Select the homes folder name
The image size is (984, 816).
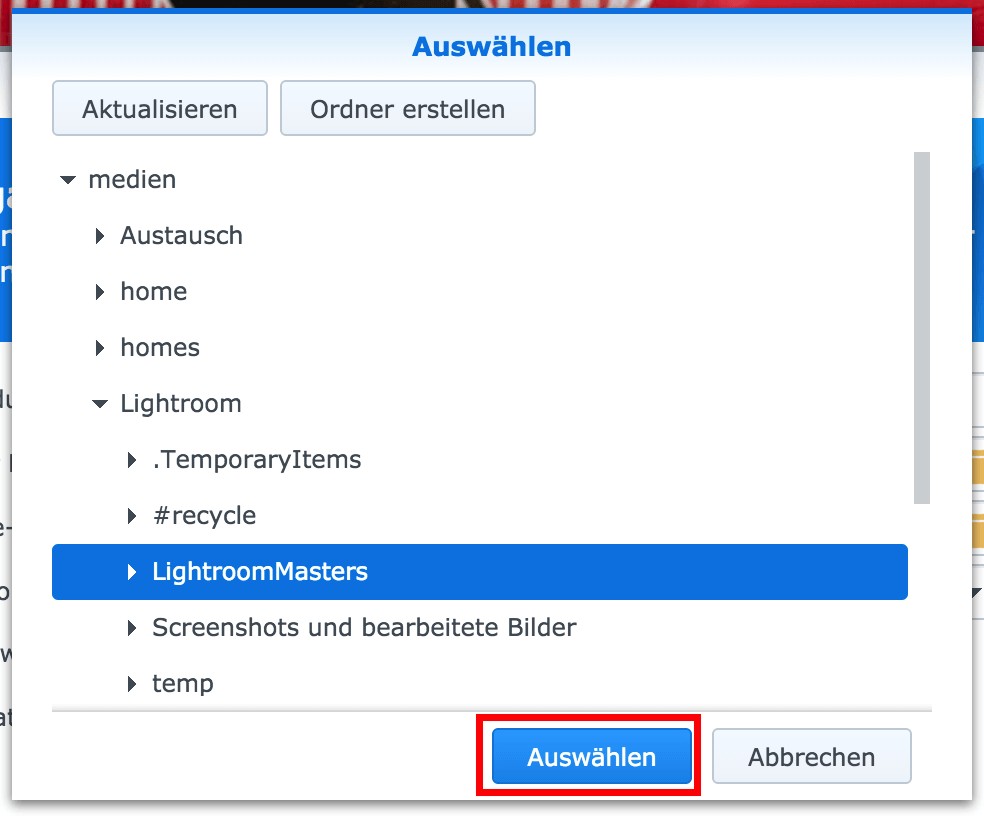(x=160, y=348)
